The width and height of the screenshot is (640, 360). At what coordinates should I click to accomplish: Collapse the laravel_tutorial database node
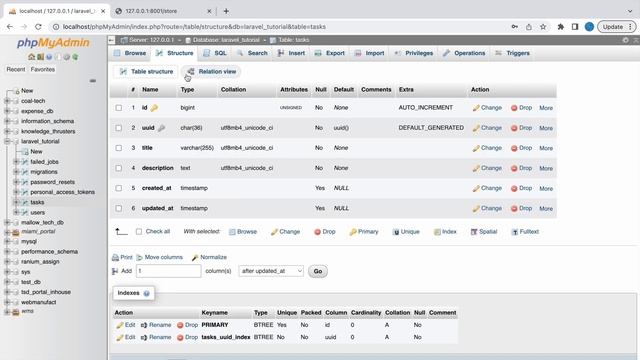(x=7, y=141)
